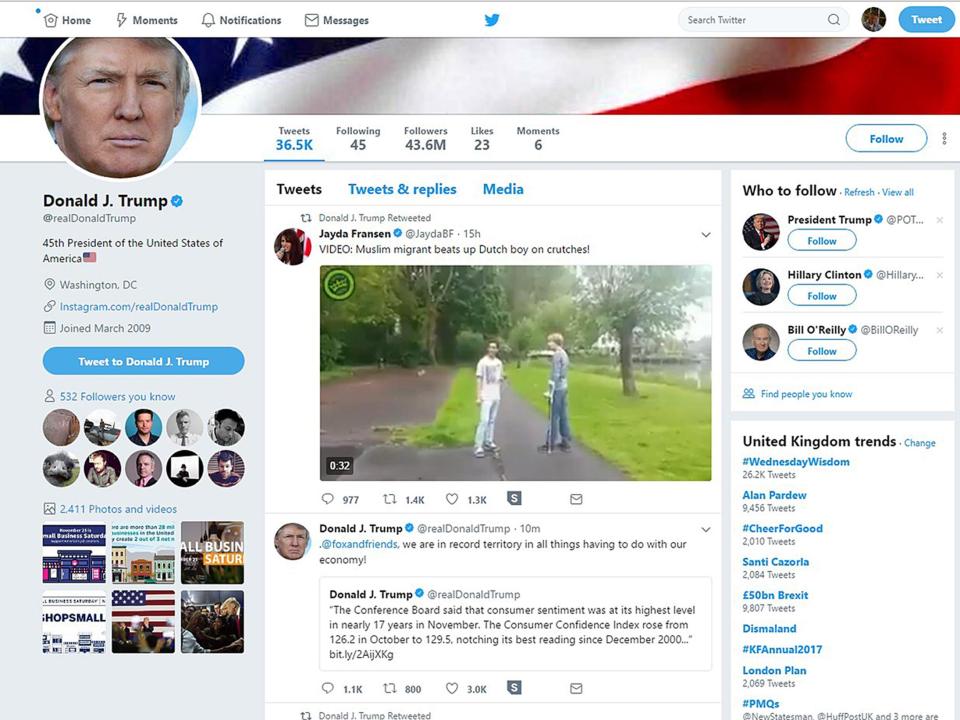The width and height of the screenshot is (960, 720).
Task: Open Santi Cazorla trend
Action: point(776,561)
